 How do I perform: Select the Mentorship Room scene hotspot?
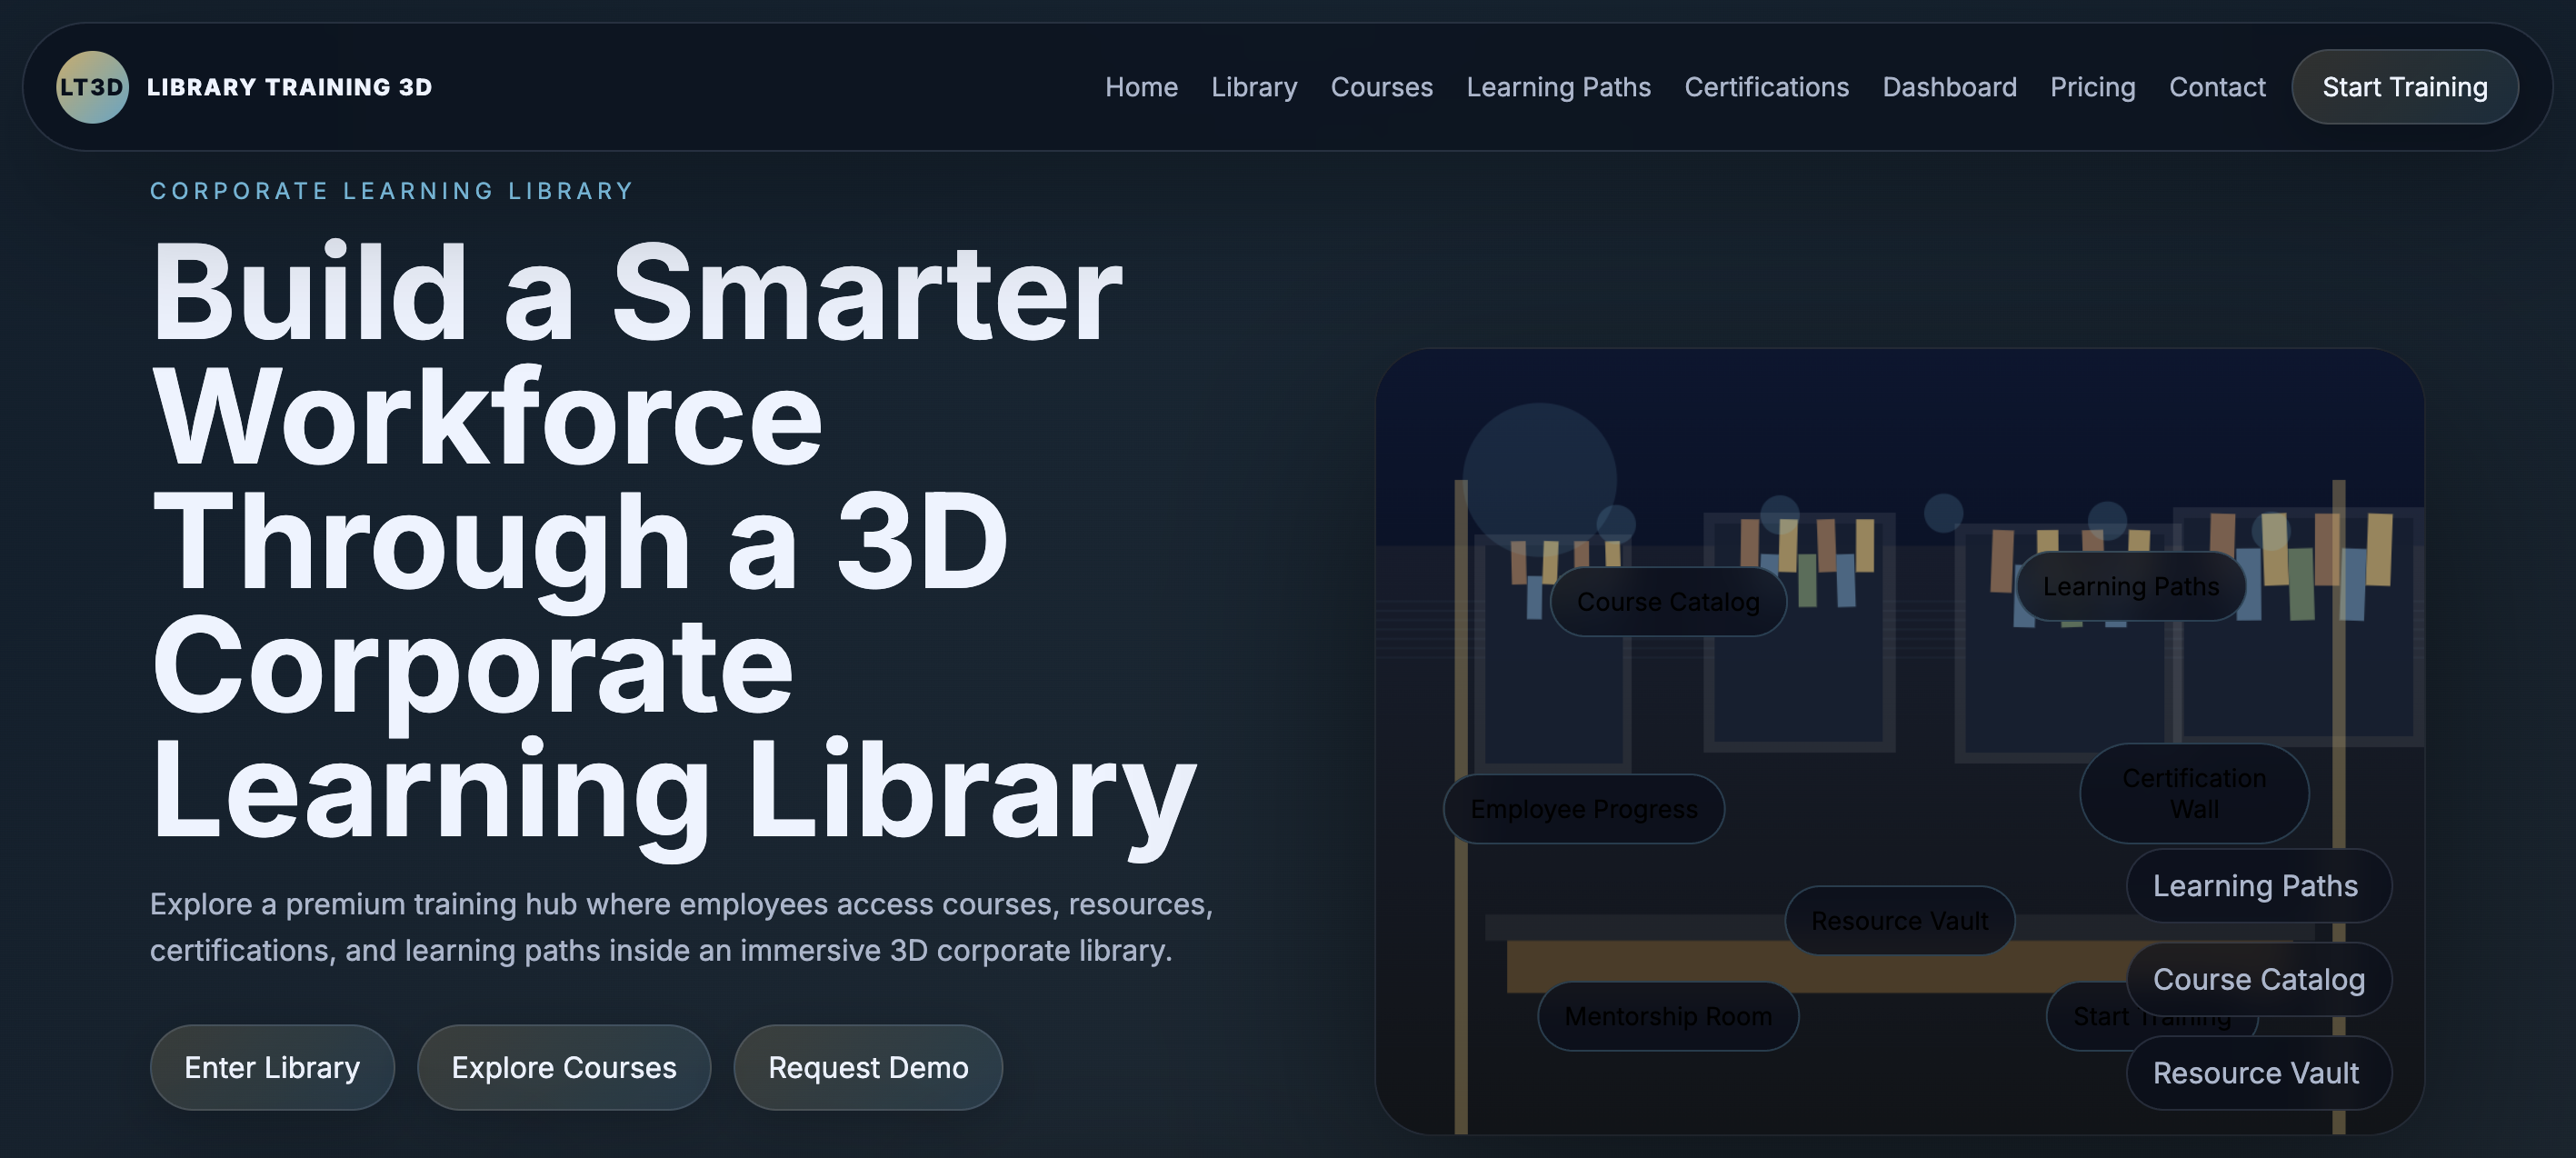1667,1016
